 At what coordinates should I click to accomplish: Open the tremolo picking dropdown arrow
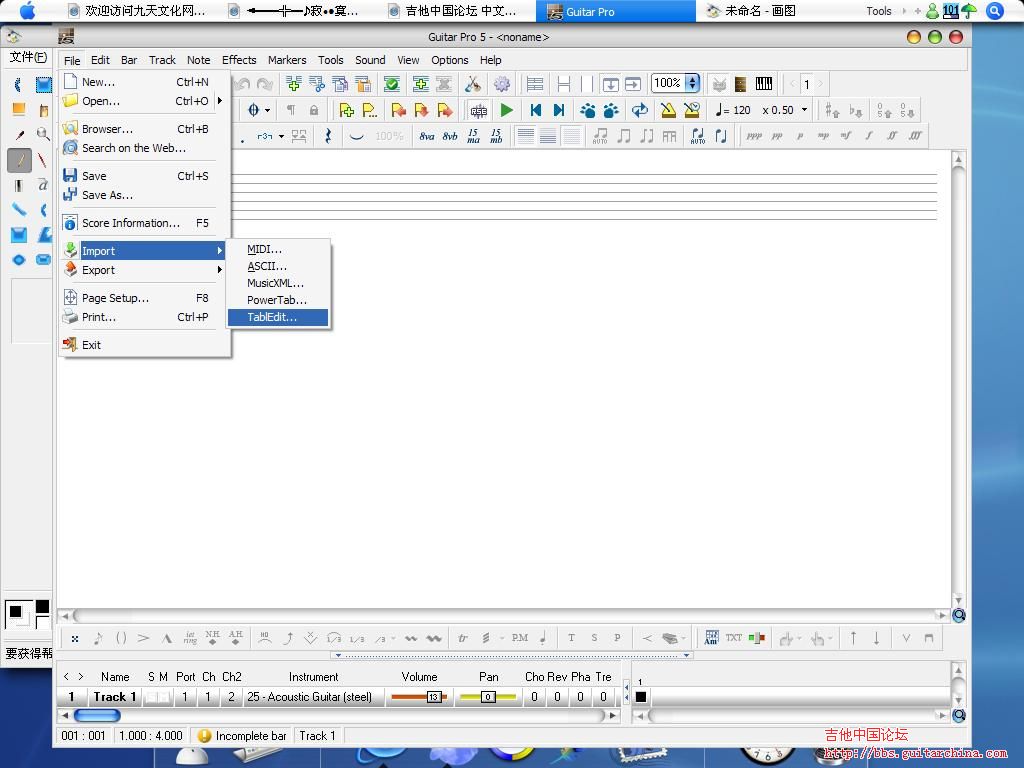point(502,638)
